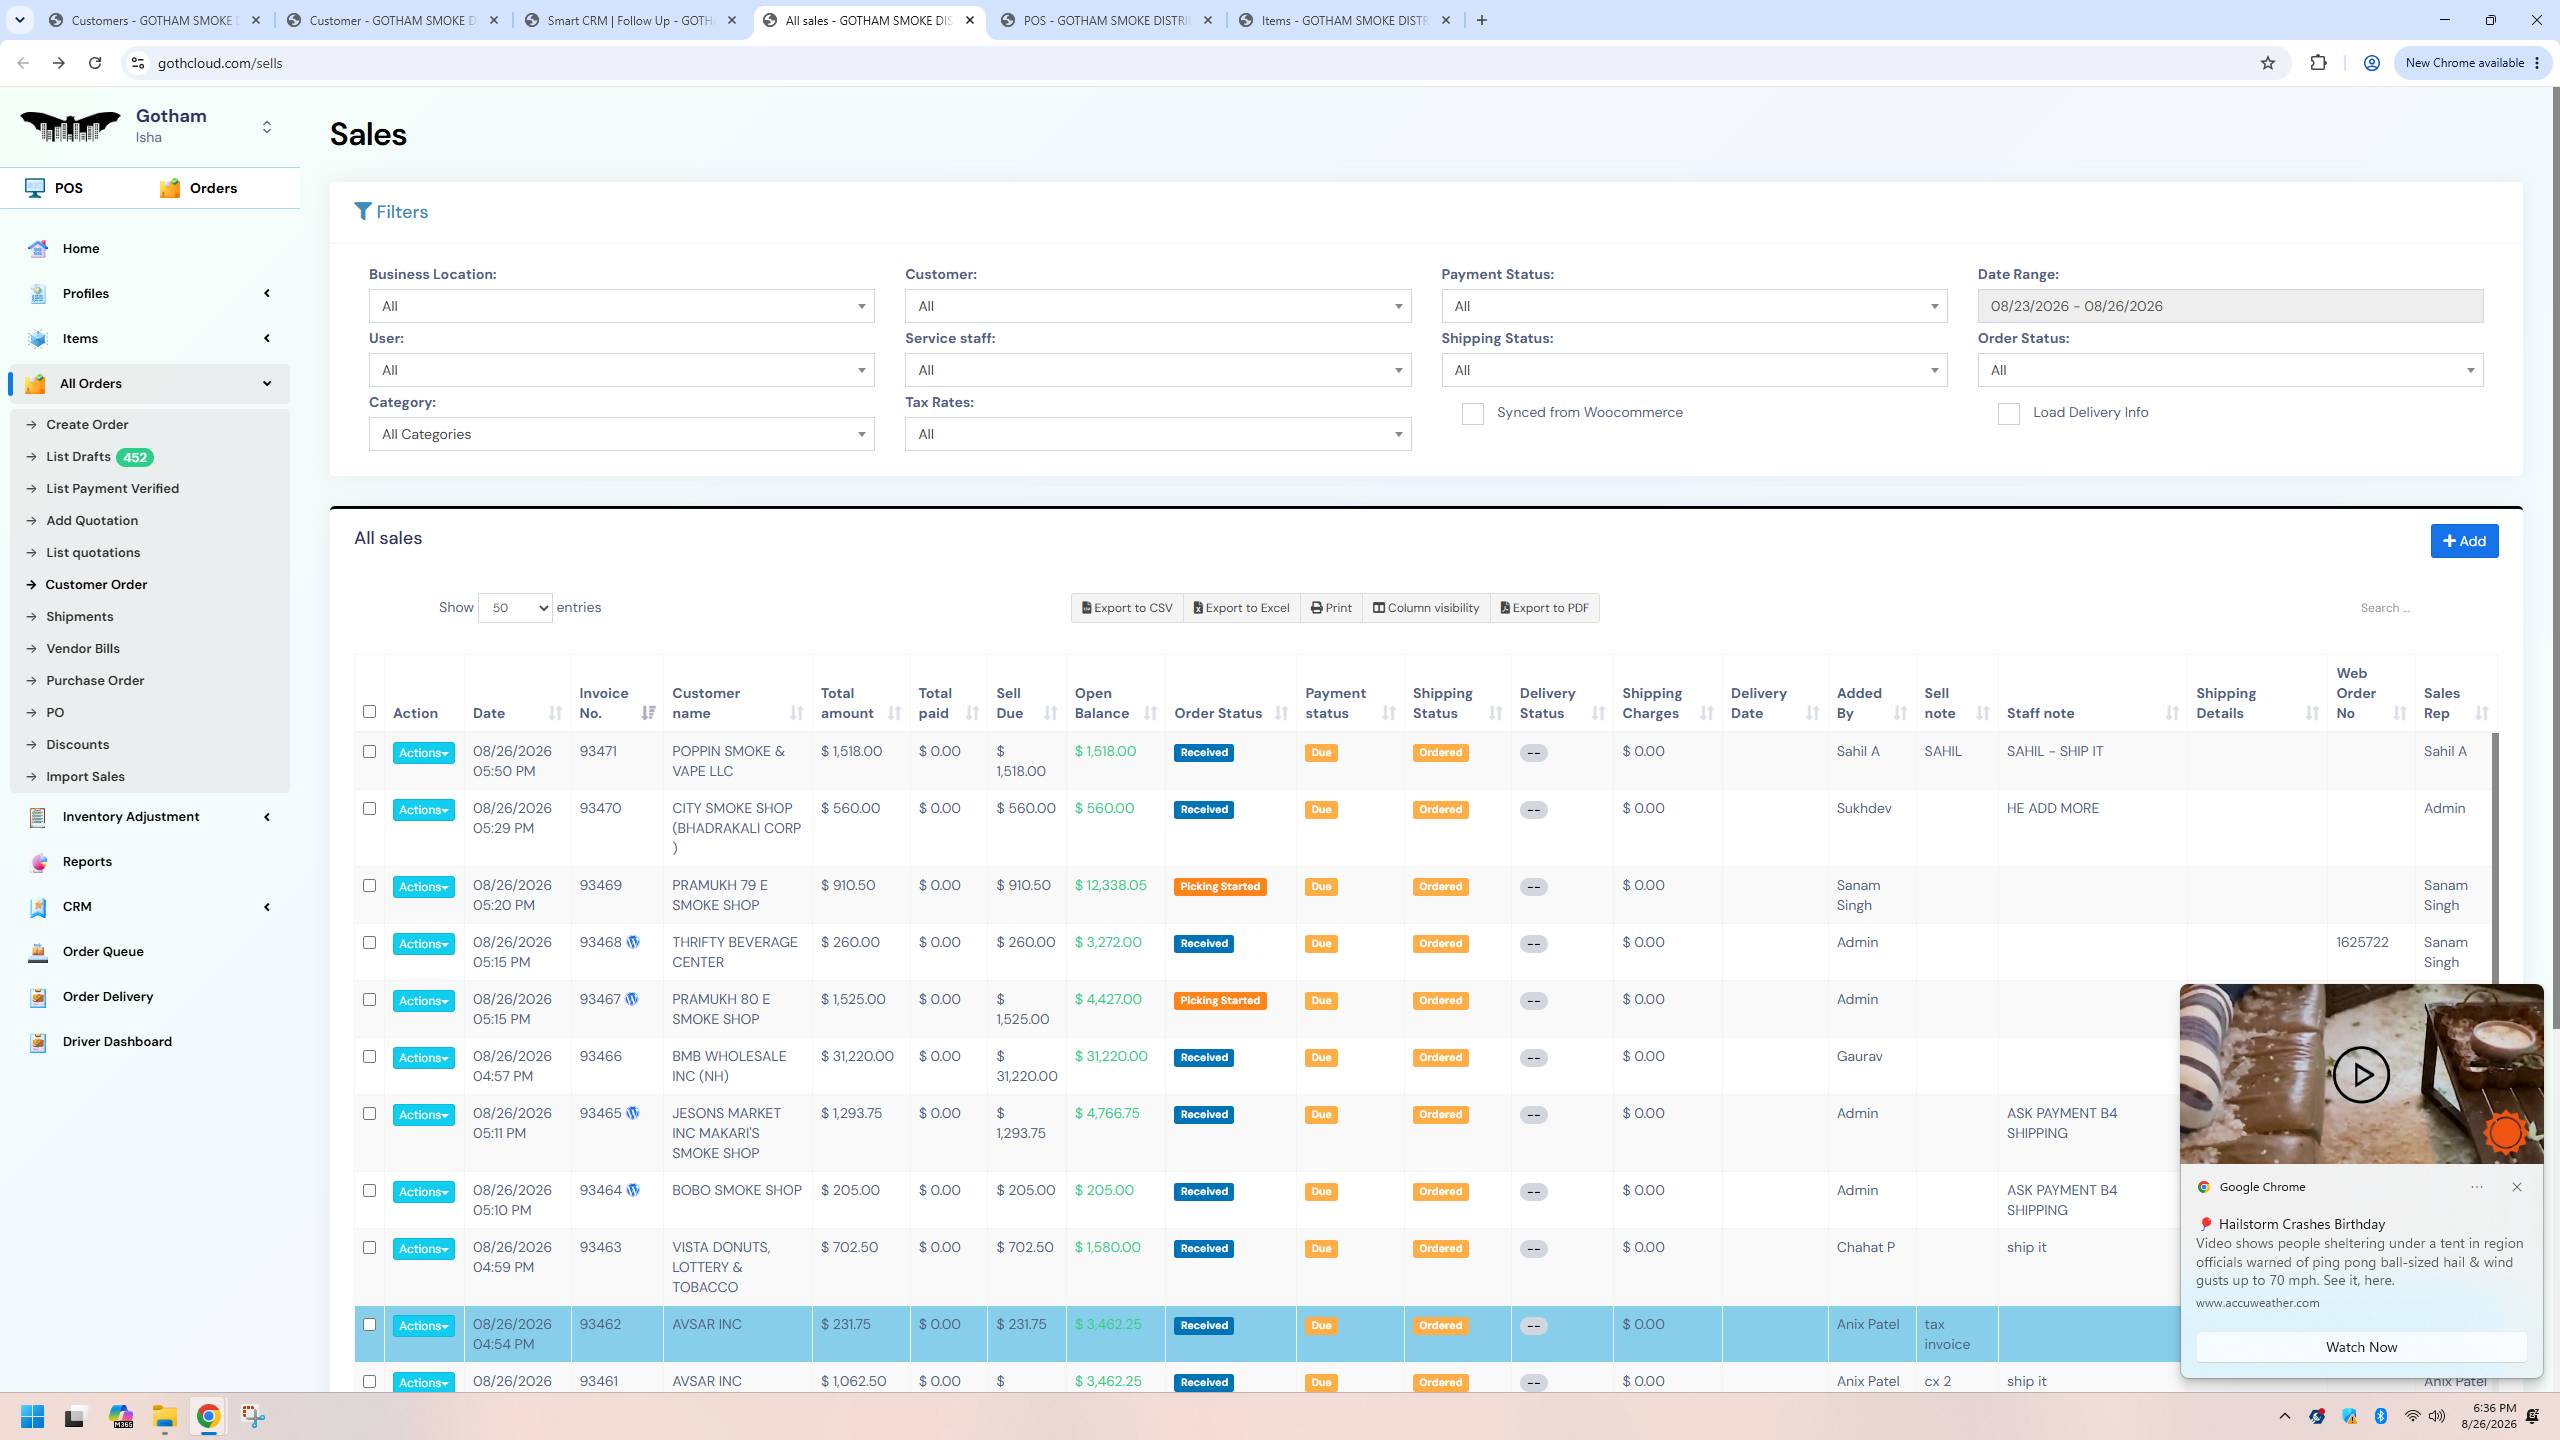2560x1440 pixels.
Task: Enable Synced from Woocommerce checkbox
Action: click(x=1472, y=414)
